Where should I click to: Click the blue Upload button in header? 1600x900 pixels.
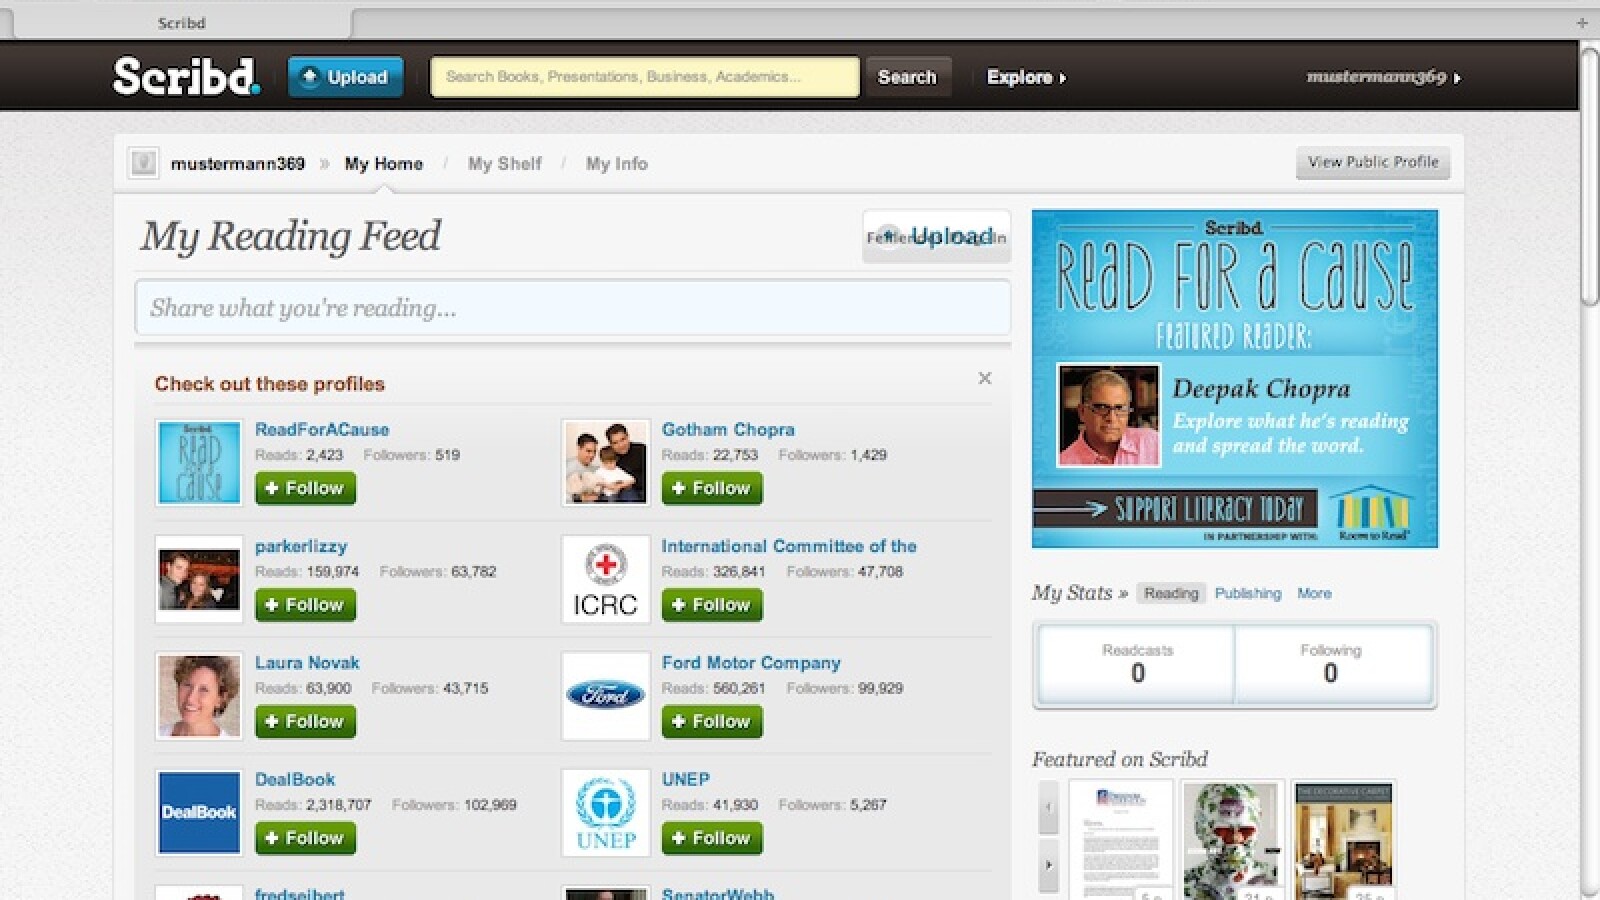(345, 77)
